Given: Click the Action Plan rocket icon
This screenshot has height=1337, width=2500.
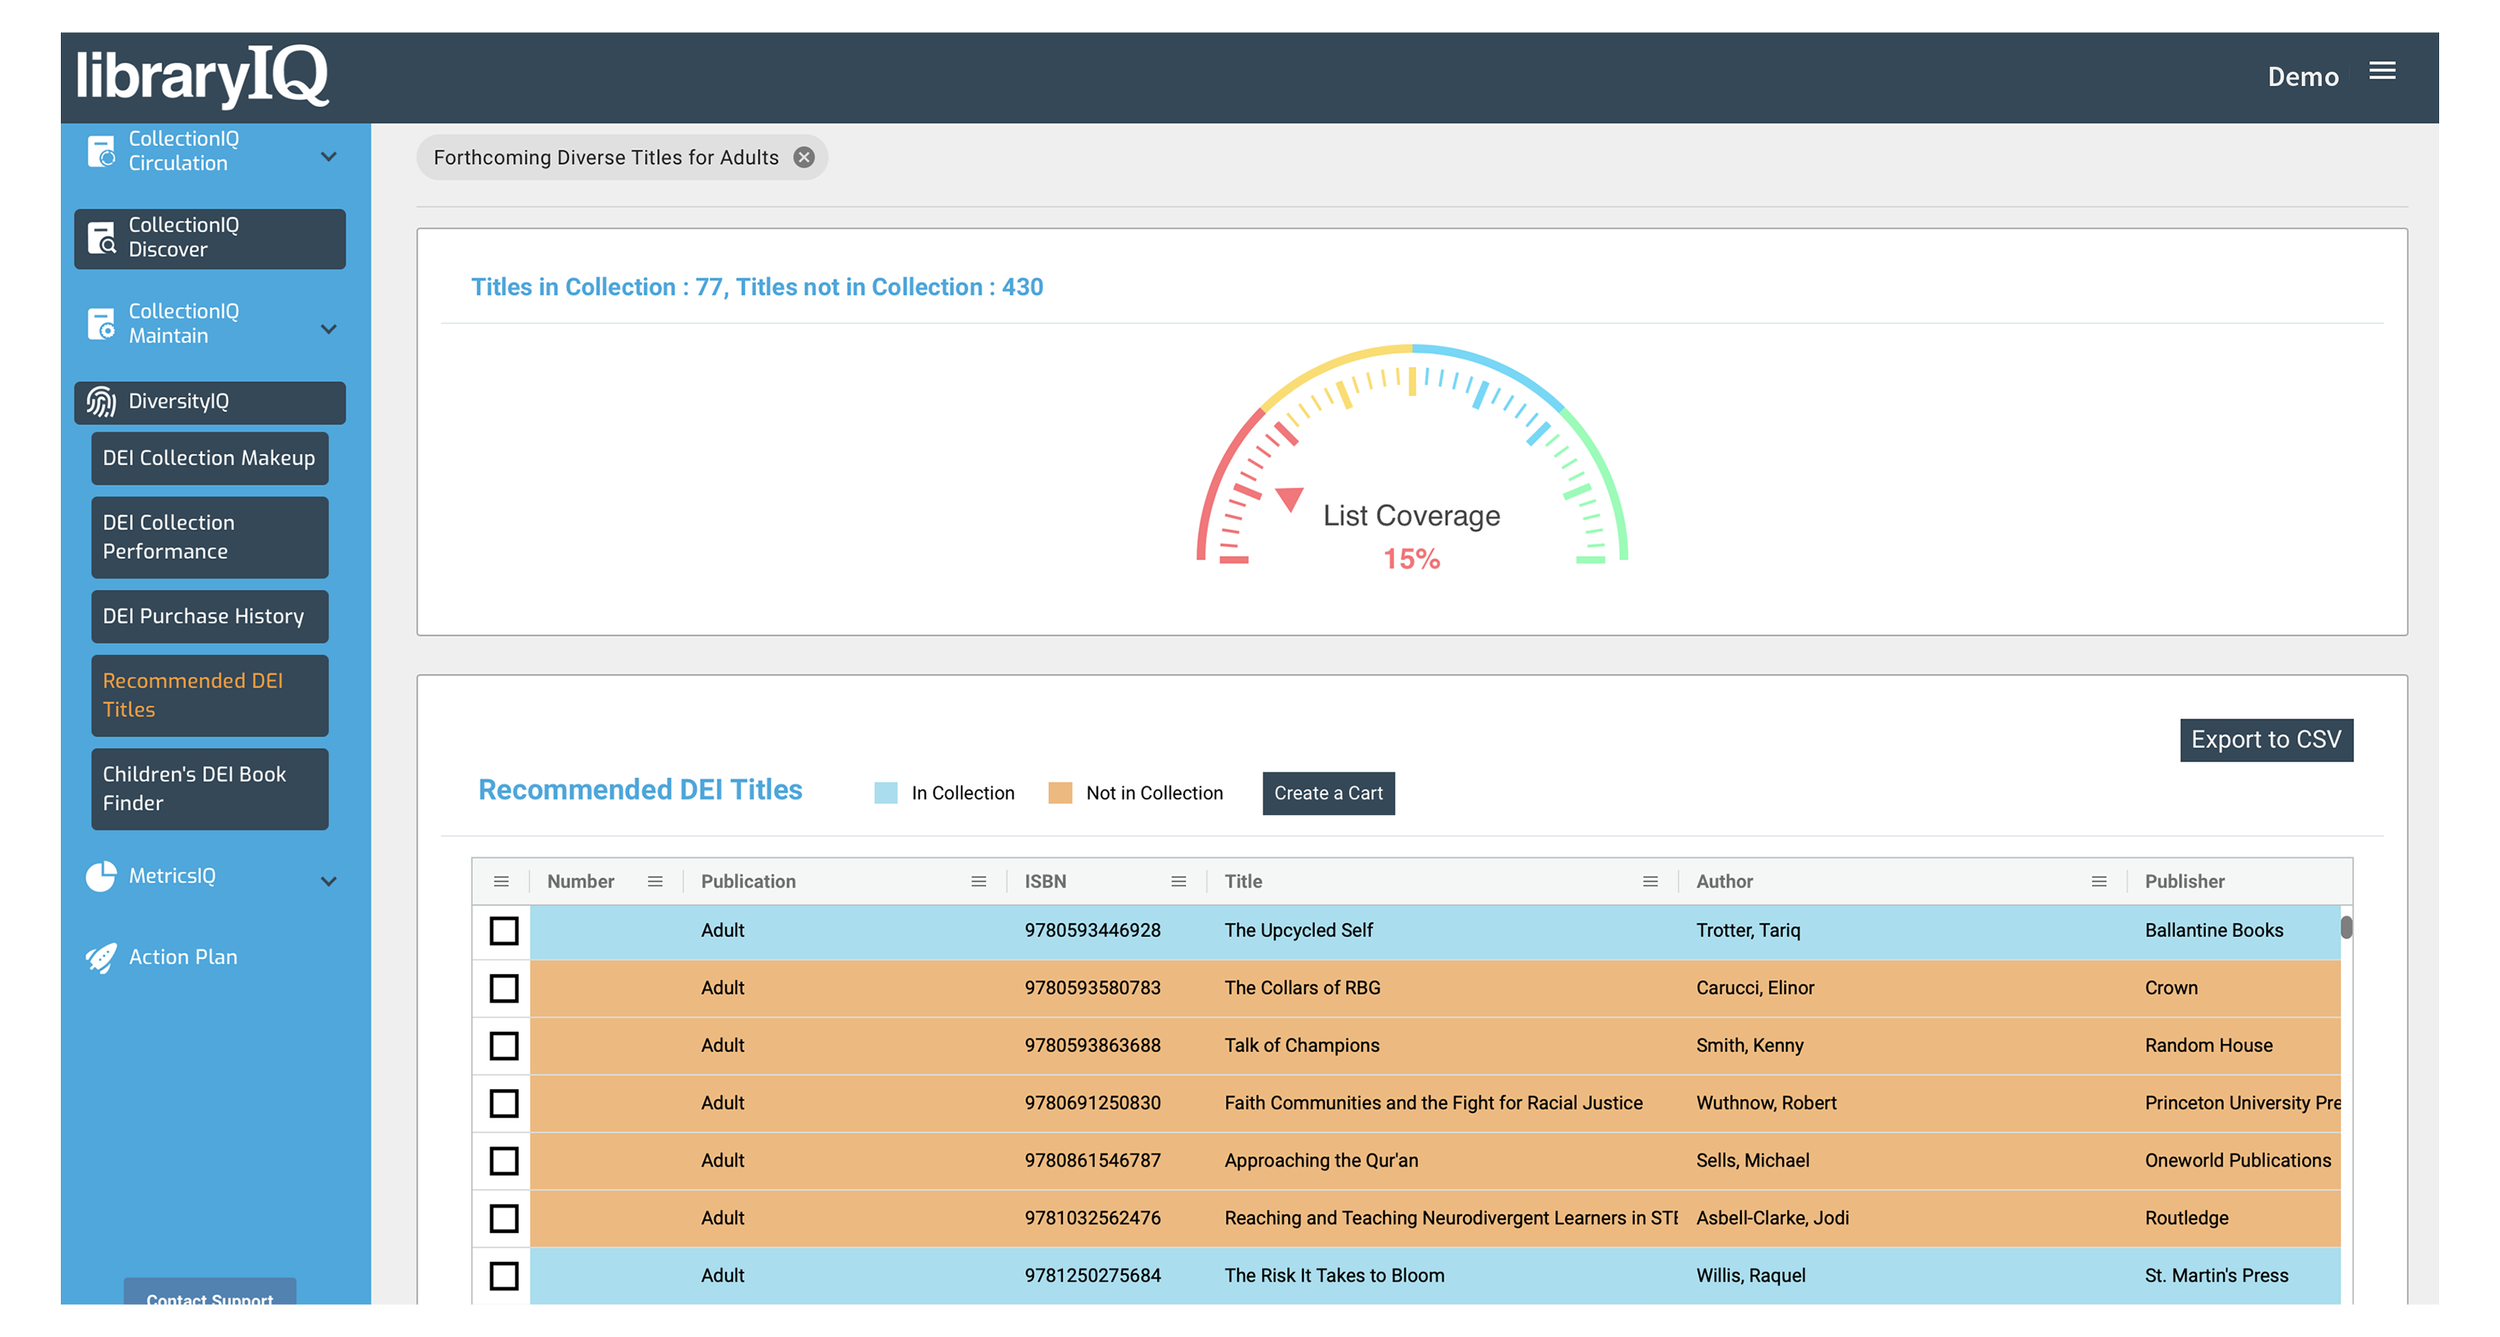Looking at the screenshot, I should (99, 957).
